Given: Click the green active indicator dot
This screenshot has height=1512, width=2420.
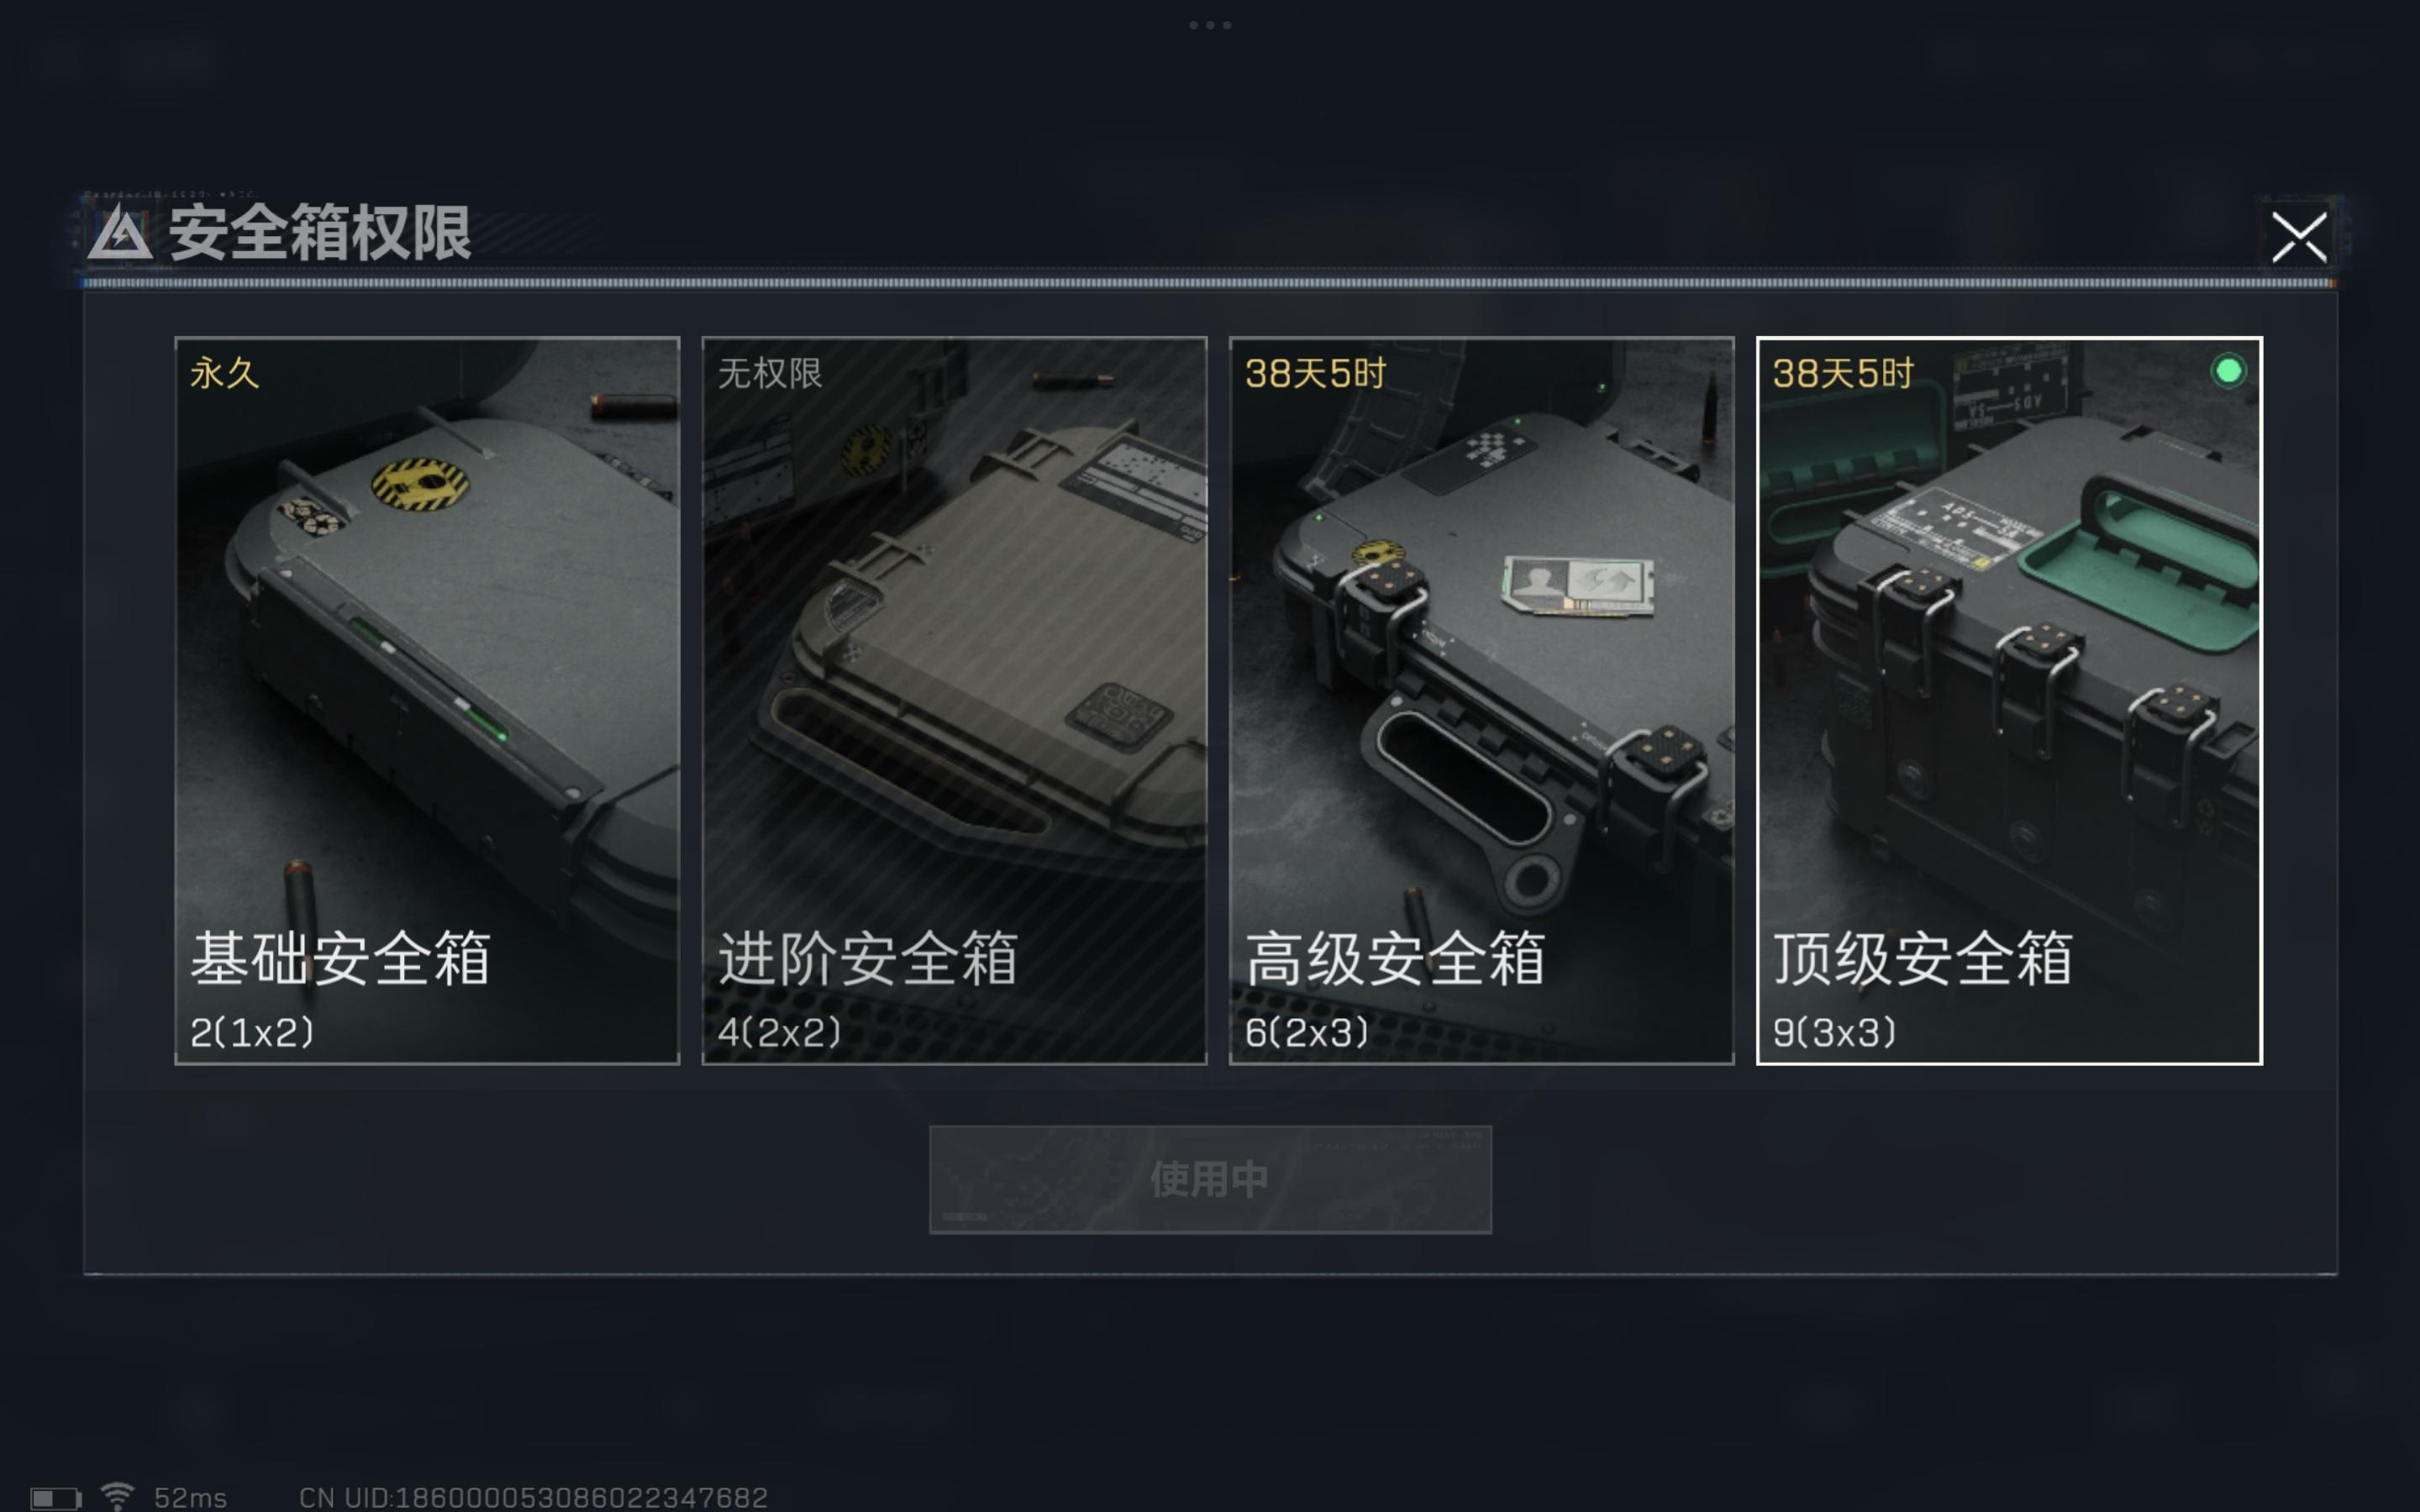Looking at the screenshot, I should [x=2228, y=371].
